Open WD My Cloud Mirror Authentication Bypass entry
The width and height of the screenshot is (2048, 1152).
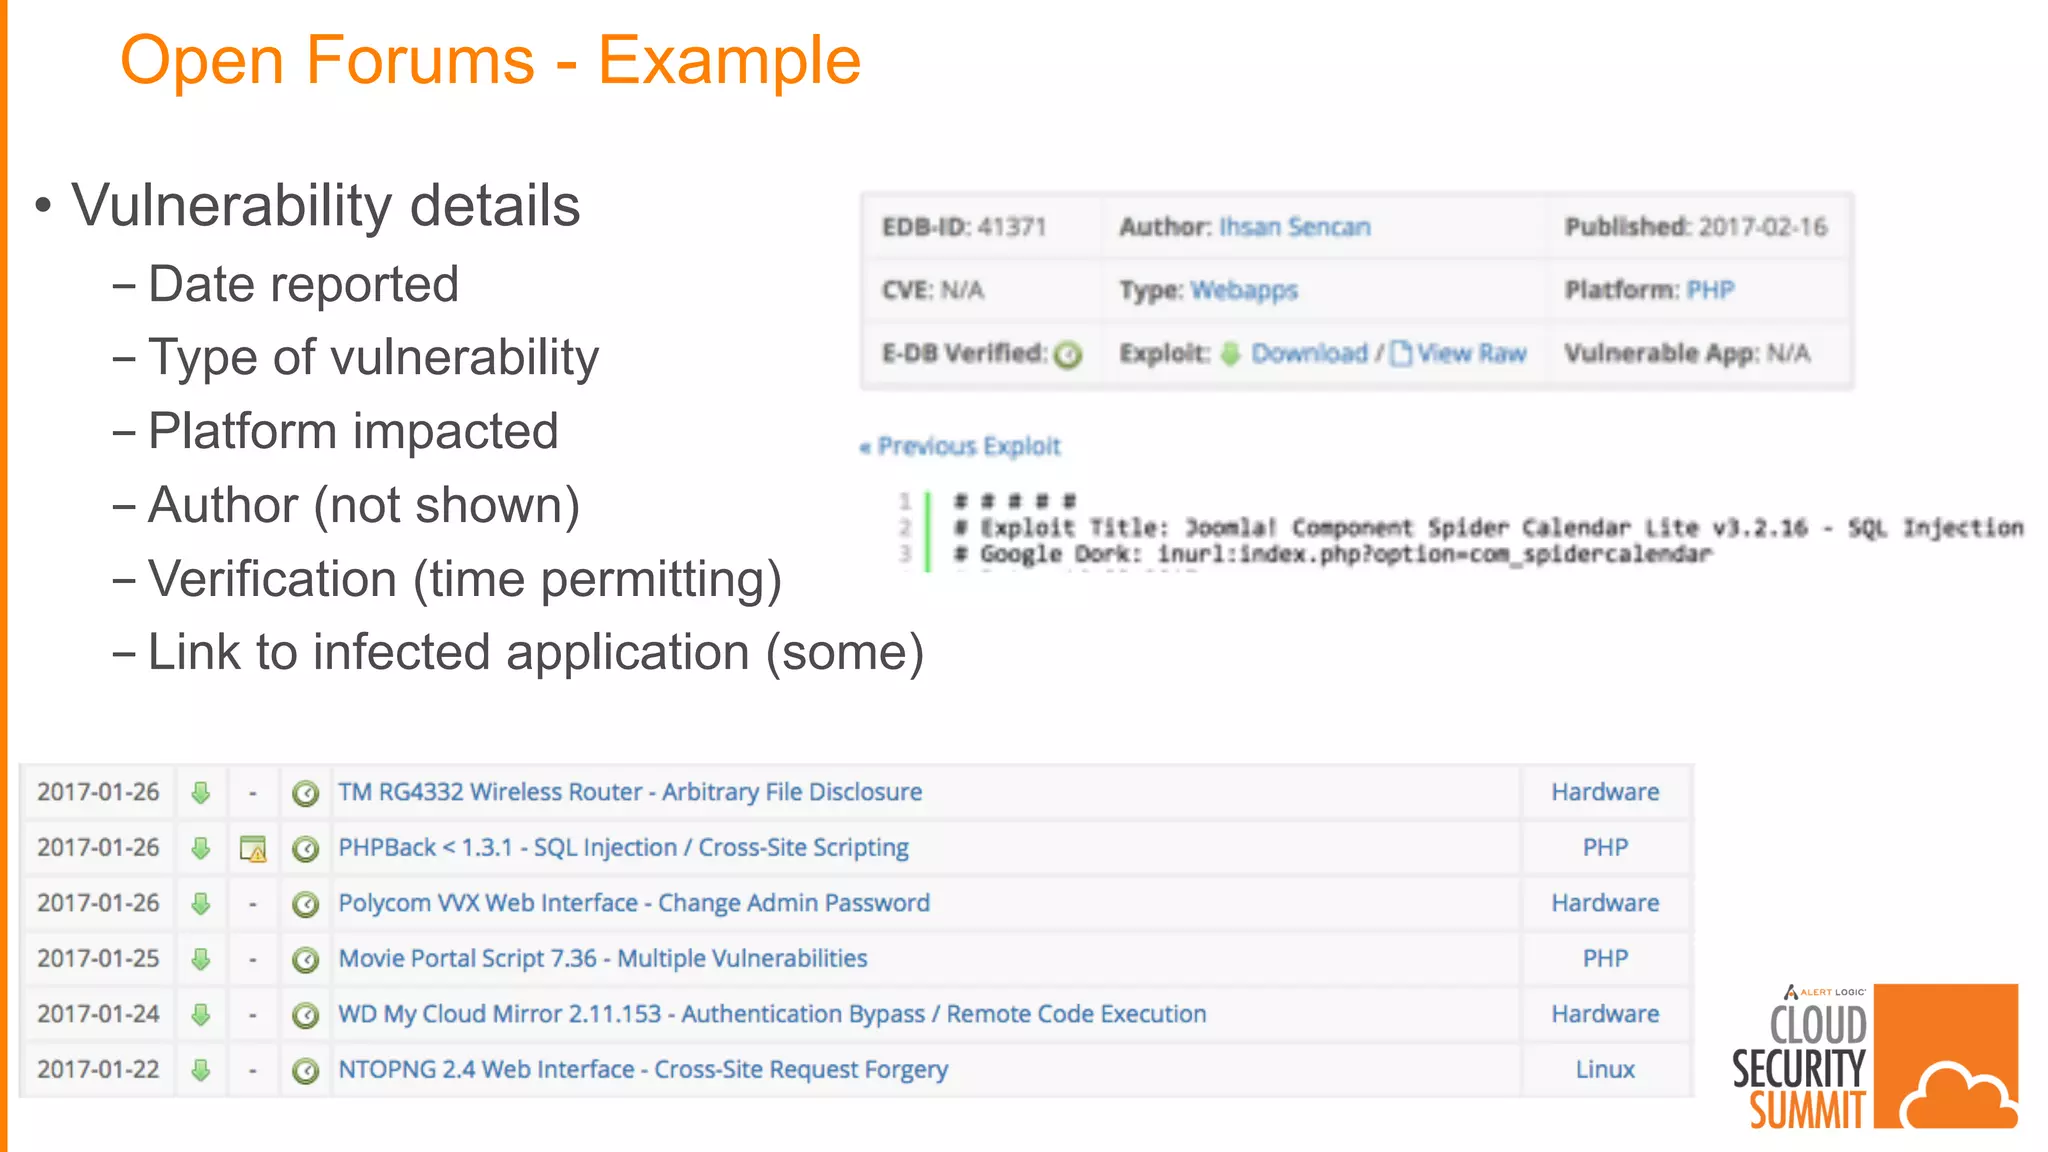pyautogui.click(x=772, y=1014)
